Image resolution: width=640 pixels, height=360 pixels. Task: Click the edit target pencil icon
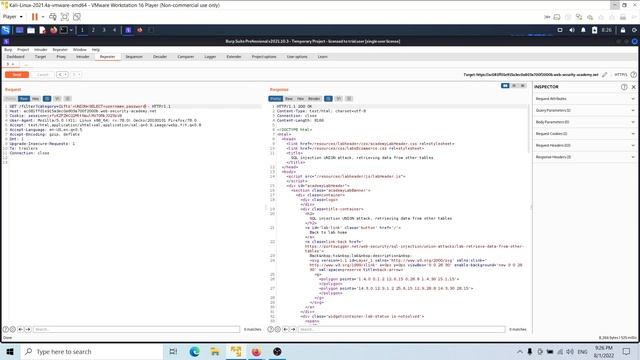coord(605,75)
